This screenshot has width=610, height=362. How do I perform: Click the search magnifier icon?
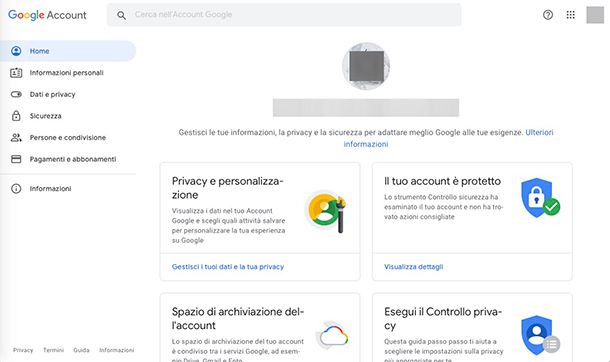tap(121, 15)
